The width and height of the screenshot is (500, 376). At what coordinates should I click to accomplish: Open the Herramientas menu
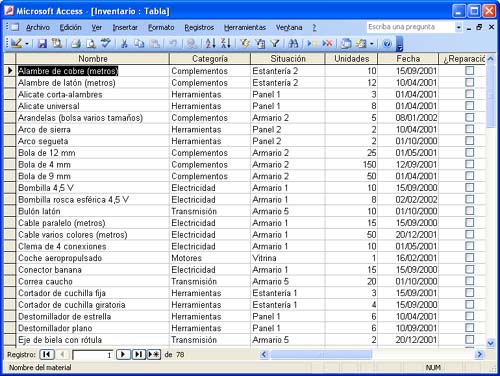tap(245, 27)
